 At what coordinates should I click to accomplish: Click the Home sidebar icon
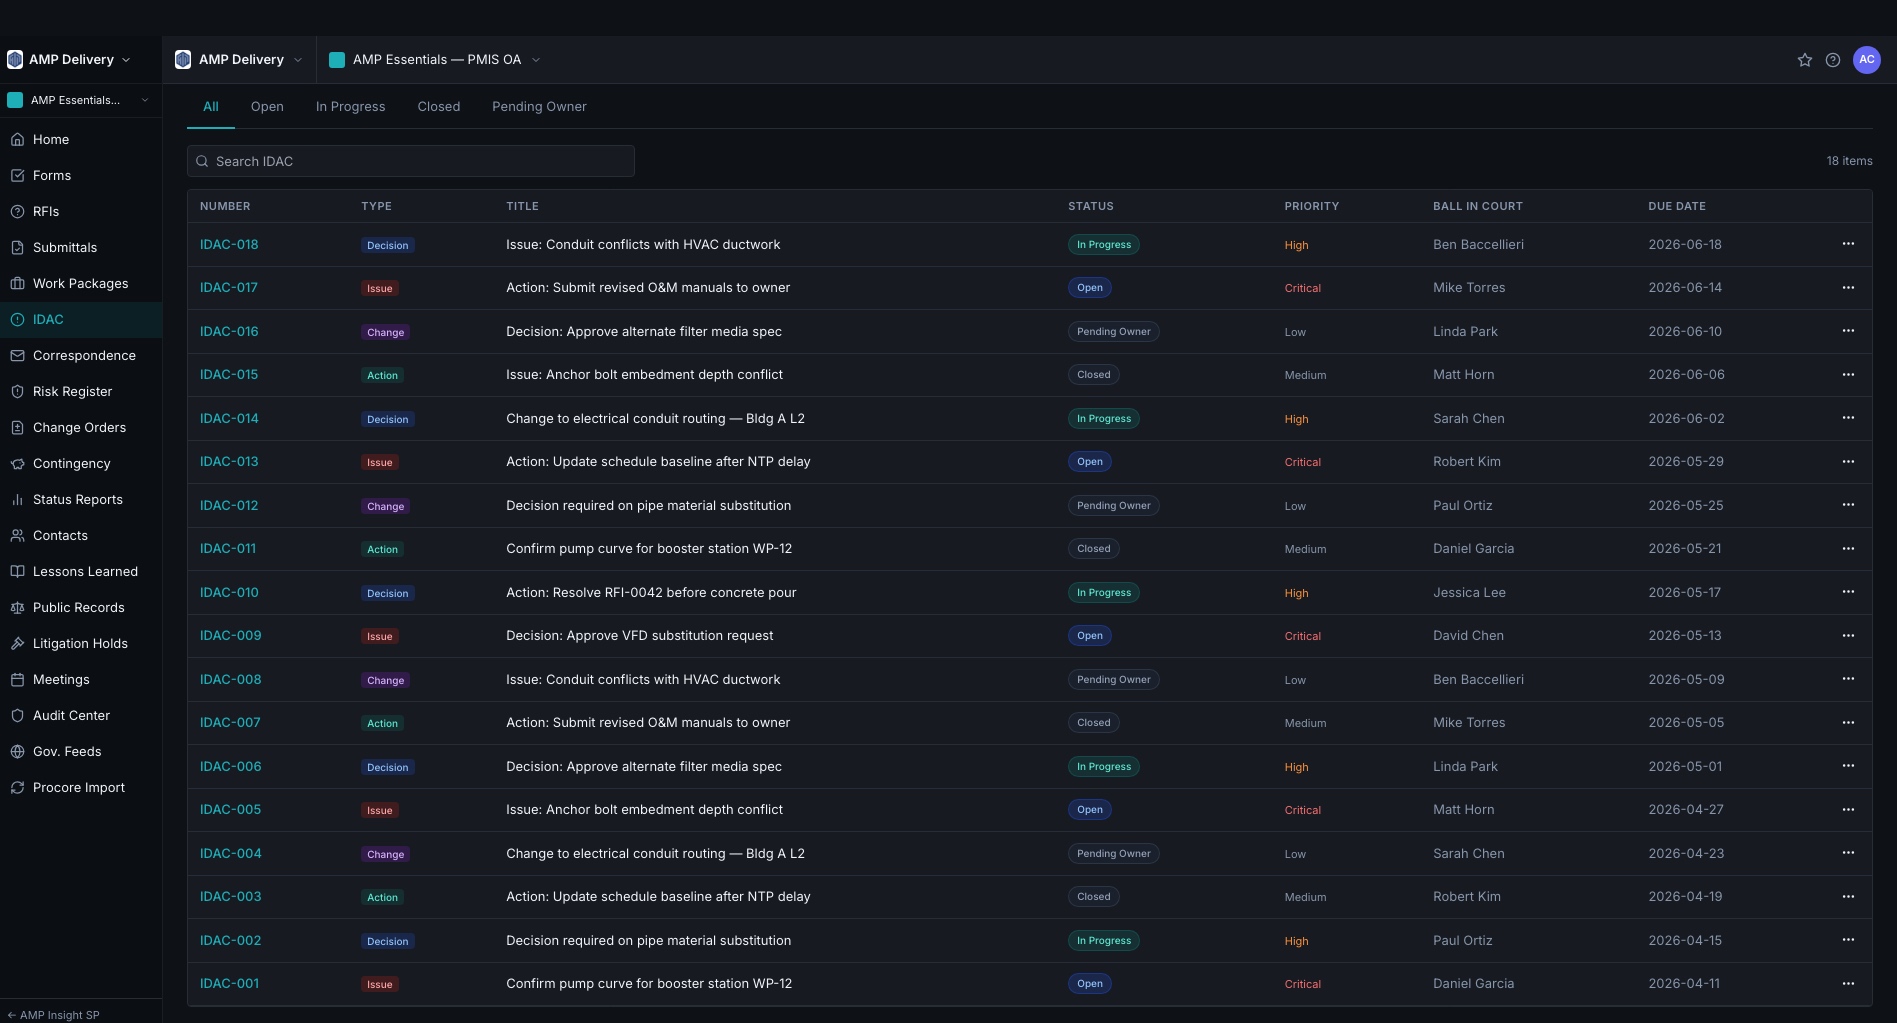(x=17, y=140)
